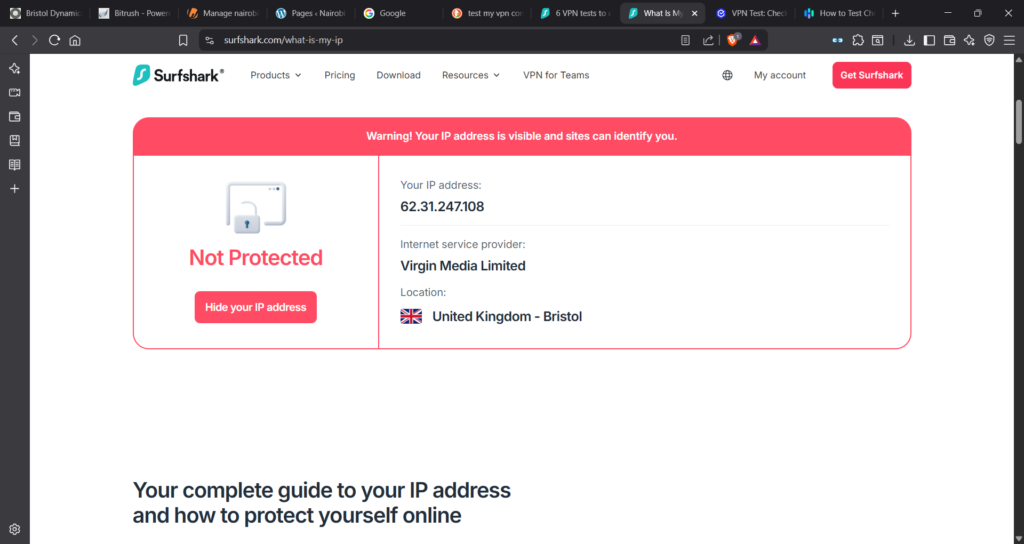Open VPN for Teams menu item
Viewport: 1024px width, 544px height.
570,75
